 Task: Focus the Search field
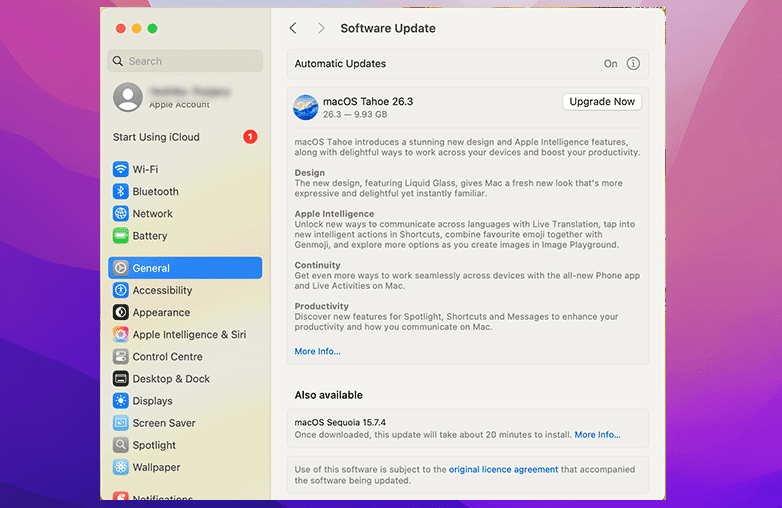185,61
